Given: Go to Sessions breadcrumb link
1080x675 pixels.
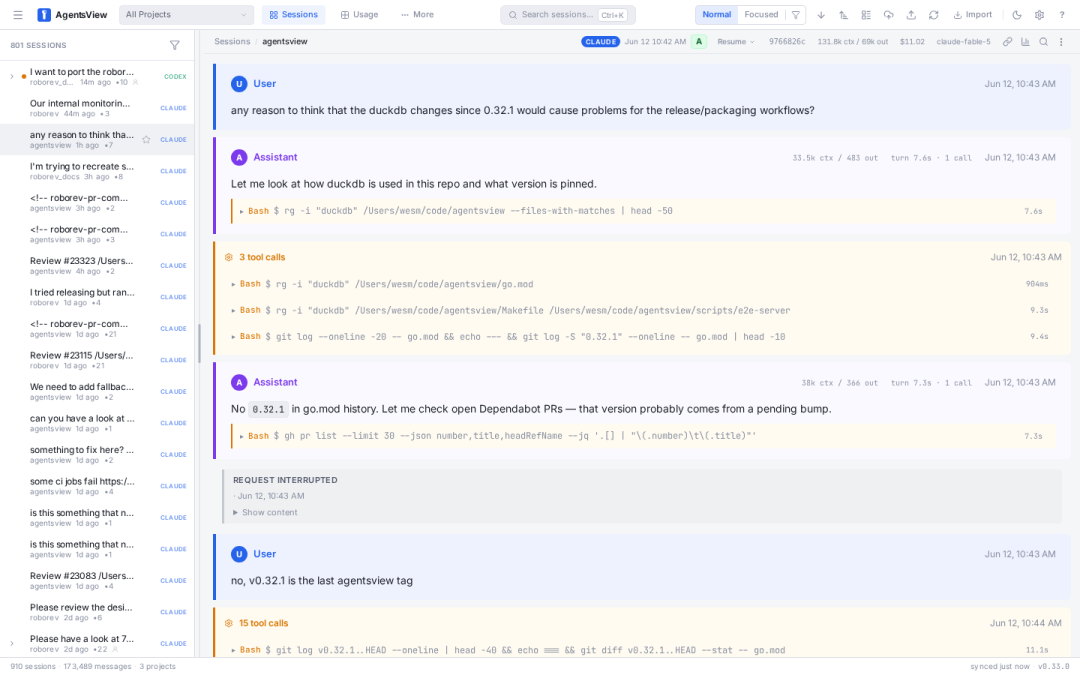Looking at the screenshot, I should (x=232, y=41).
